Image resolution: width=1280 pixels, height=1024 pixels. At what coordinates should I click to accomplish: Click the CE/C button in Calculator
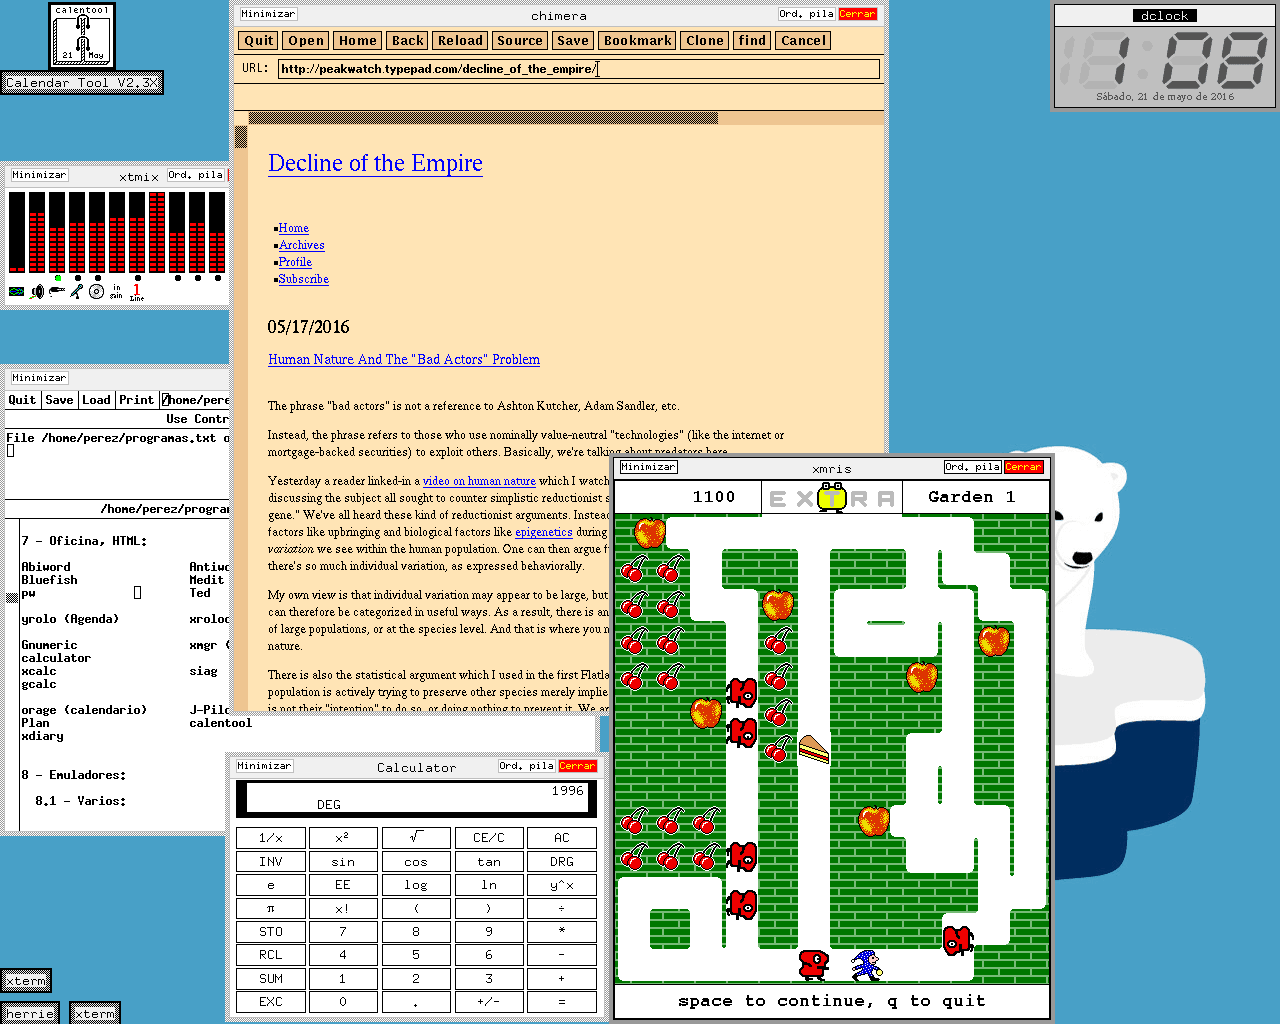tap(489, 837)
